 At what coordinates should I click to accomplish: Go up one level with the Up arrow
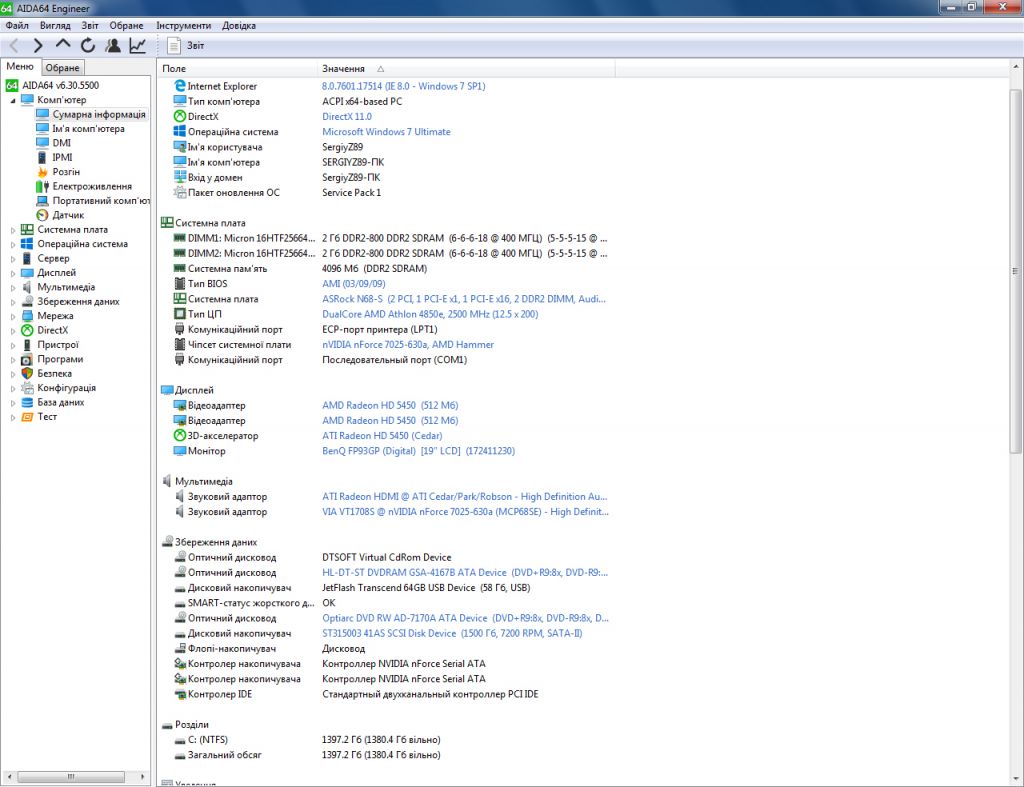click(63, 44)
